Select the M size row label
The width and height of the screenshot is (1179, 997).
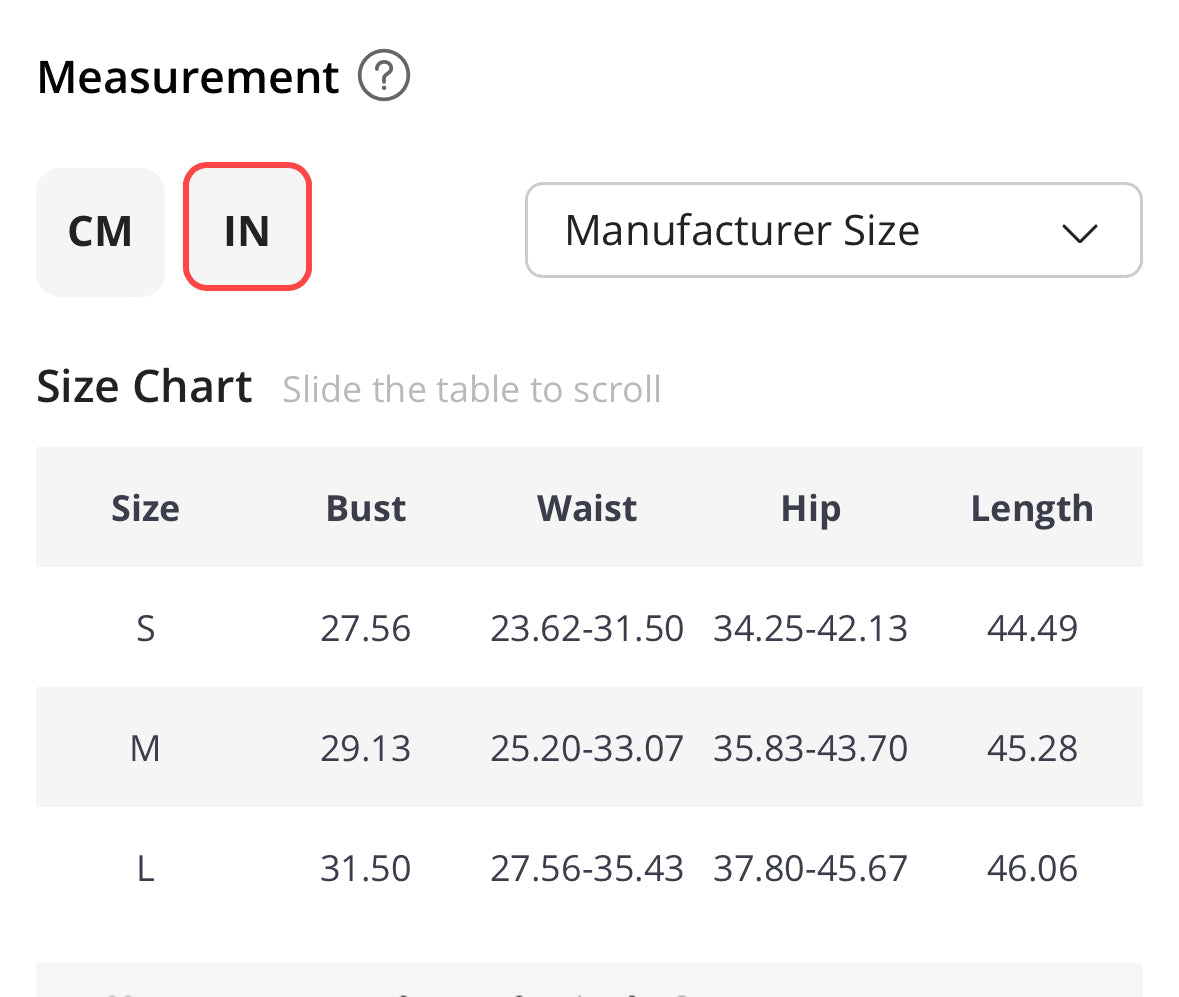(x=145, y=748)
